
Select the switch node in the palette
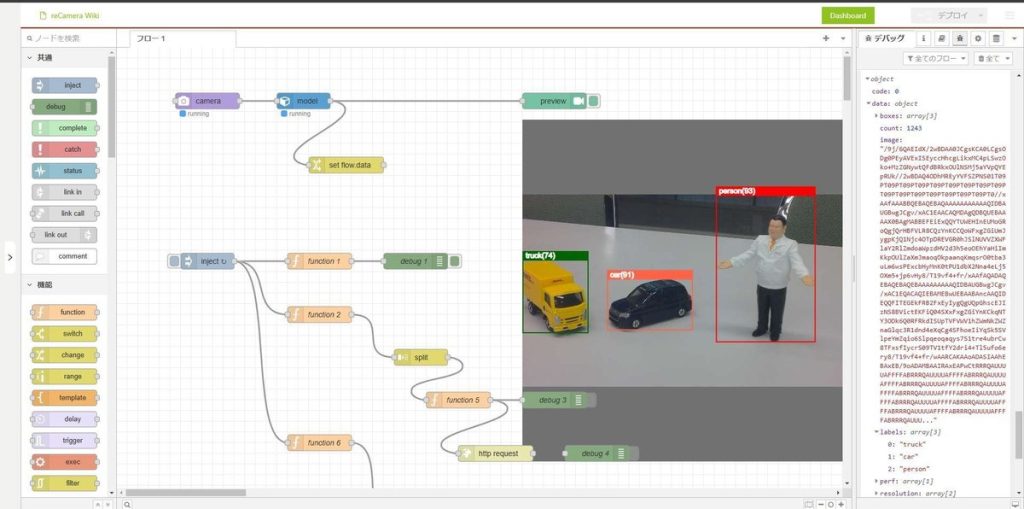pyautogui.click(x=65, y=334)
